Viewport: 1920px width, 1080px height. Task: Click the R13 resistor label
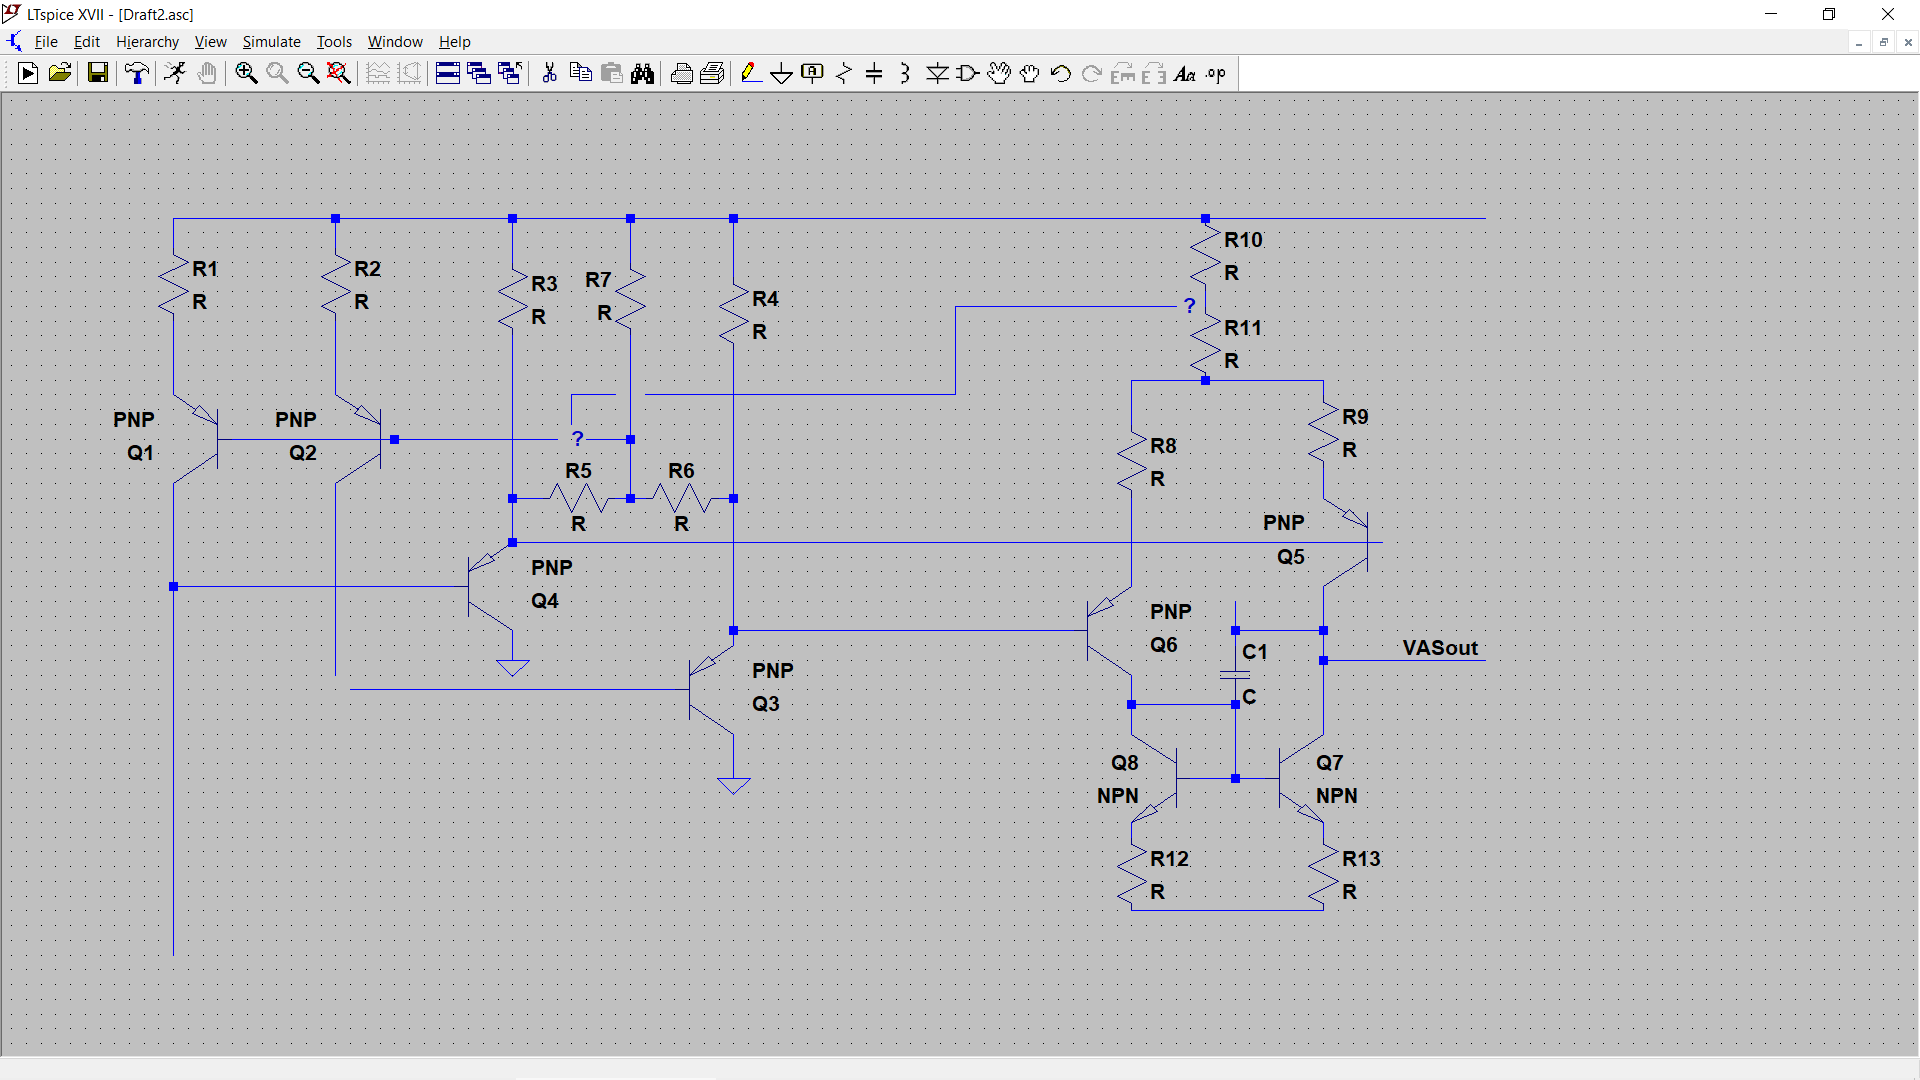pos(1361,859)
